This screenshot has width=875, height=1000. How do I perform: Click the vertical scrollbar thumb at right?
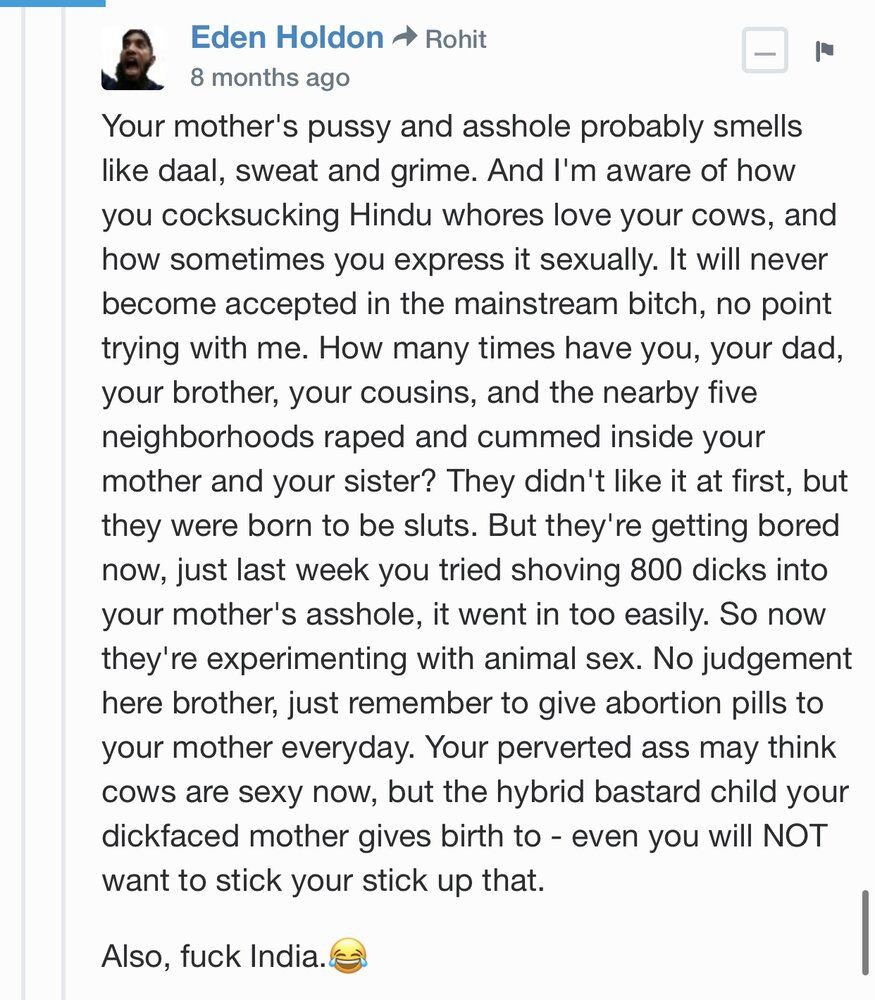click(x=865, y=932)
